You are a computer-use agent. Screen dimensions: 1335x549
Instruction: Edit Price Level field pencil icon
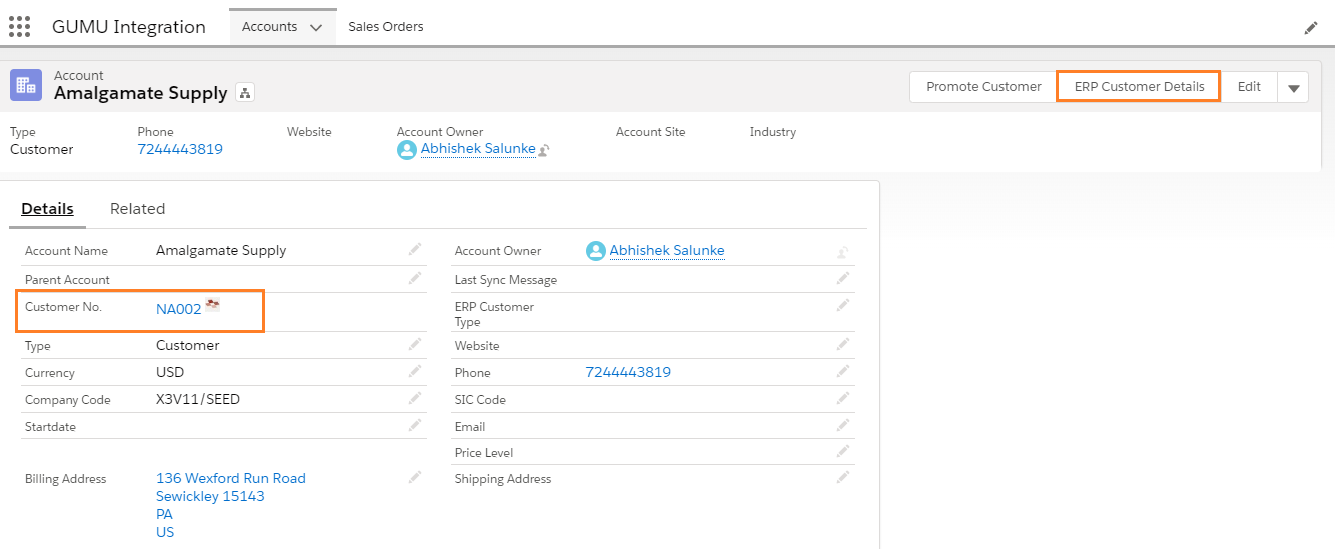click(x=843, y=451)
